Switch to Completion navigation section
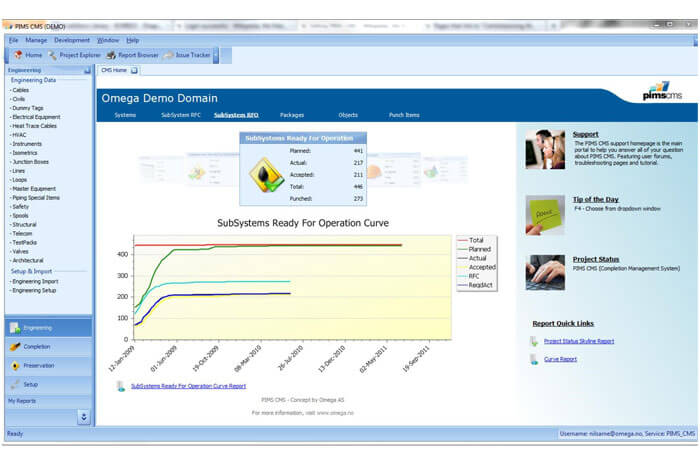The height and width of the screenshot is (465, 700). tap(48, 347)
